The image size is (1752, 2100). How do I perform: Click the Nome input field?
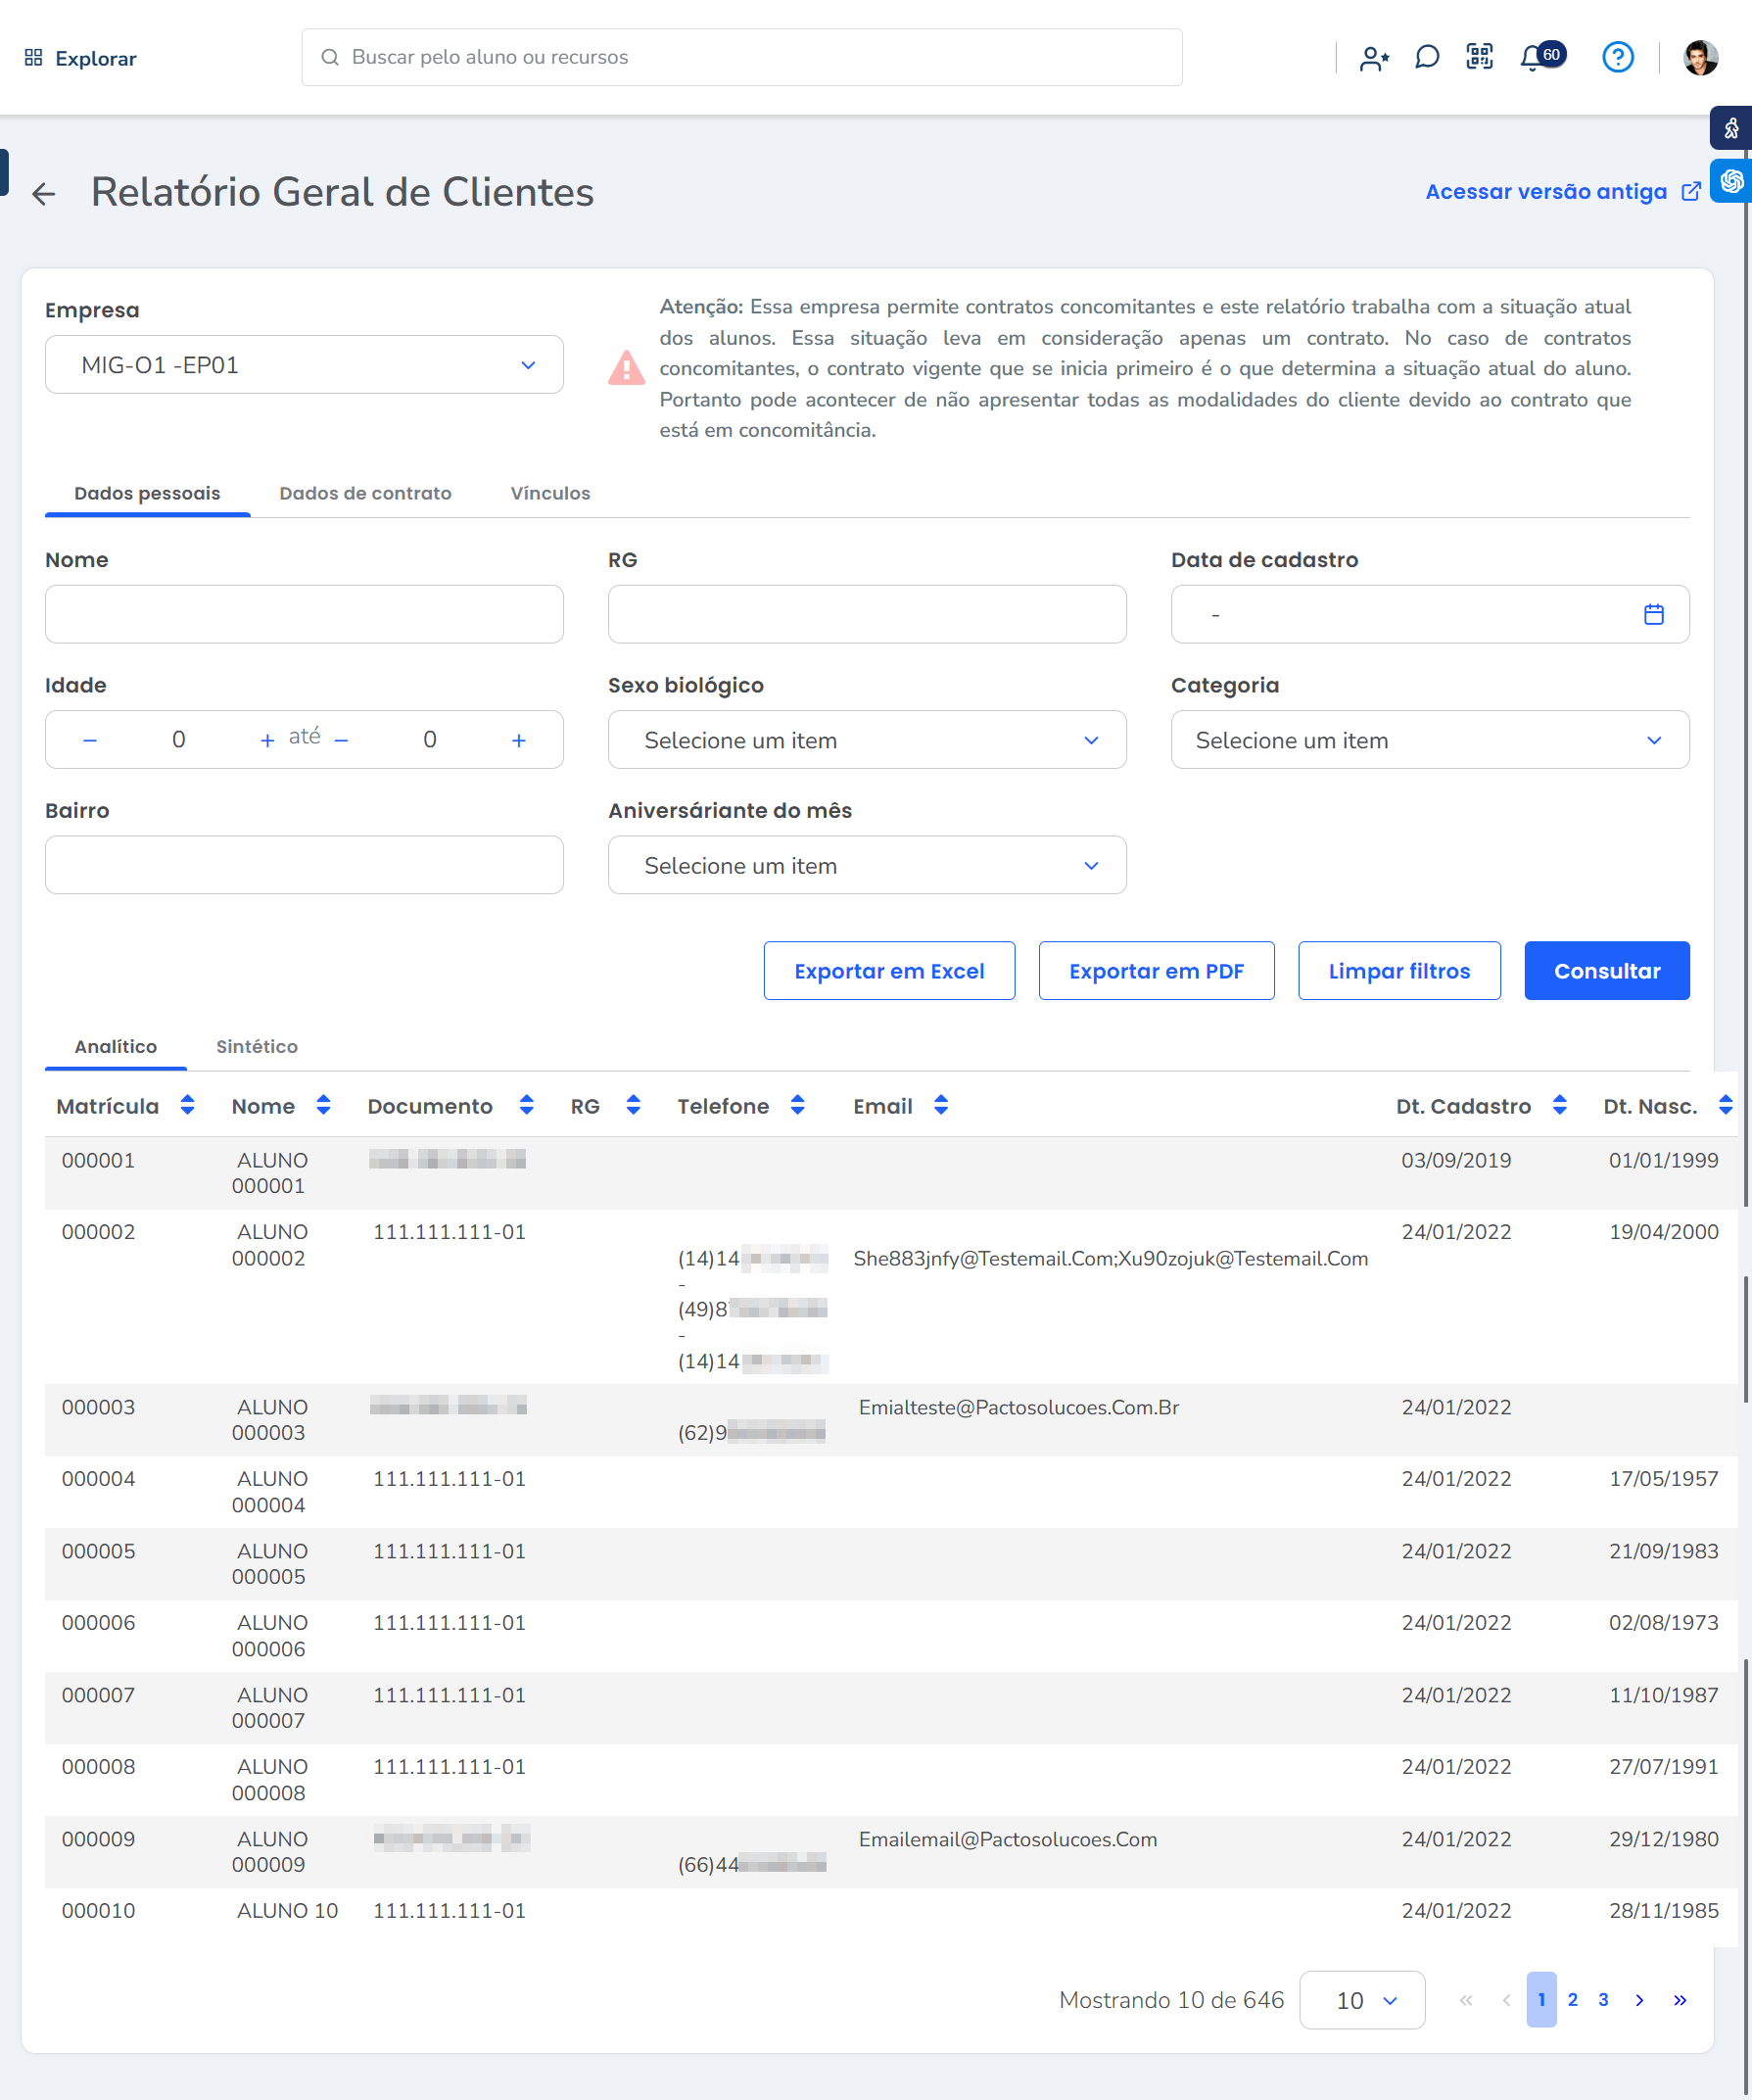304,614
